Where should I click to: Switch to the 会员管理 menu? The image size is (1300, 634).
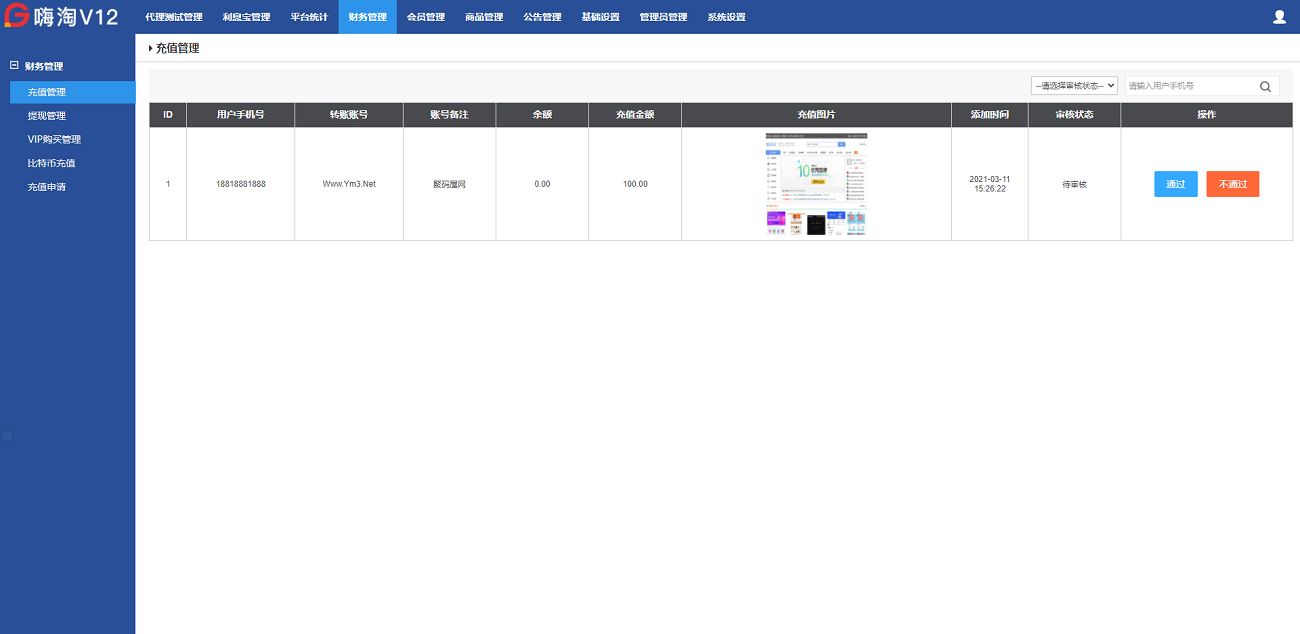(x=426, y=17)
